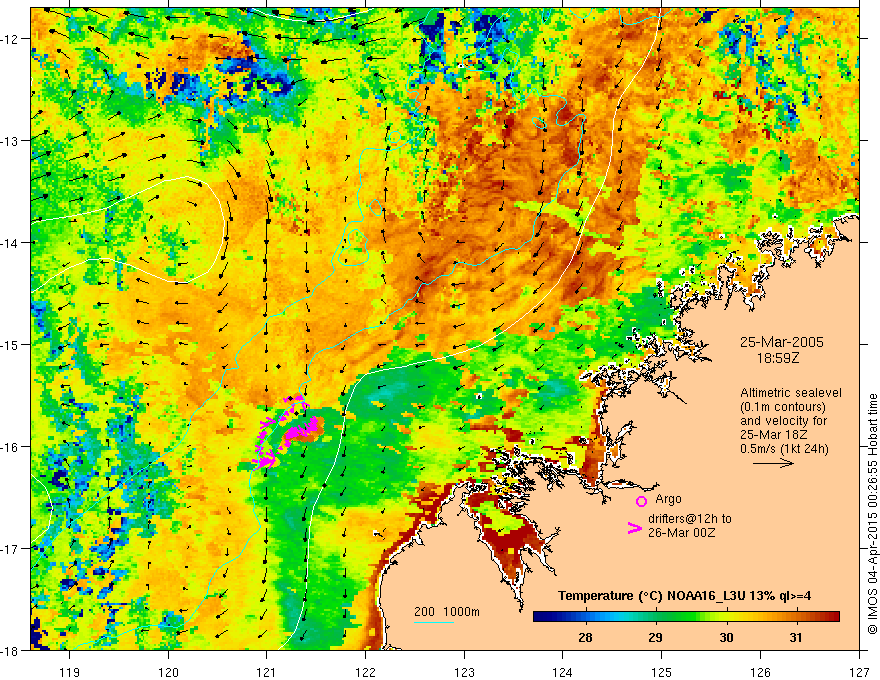Image resolution: width=880 pixels, height=680 pixels.
Task: Click the 0.5m/s (1kt 24h) text
Action: coord(784,449)
